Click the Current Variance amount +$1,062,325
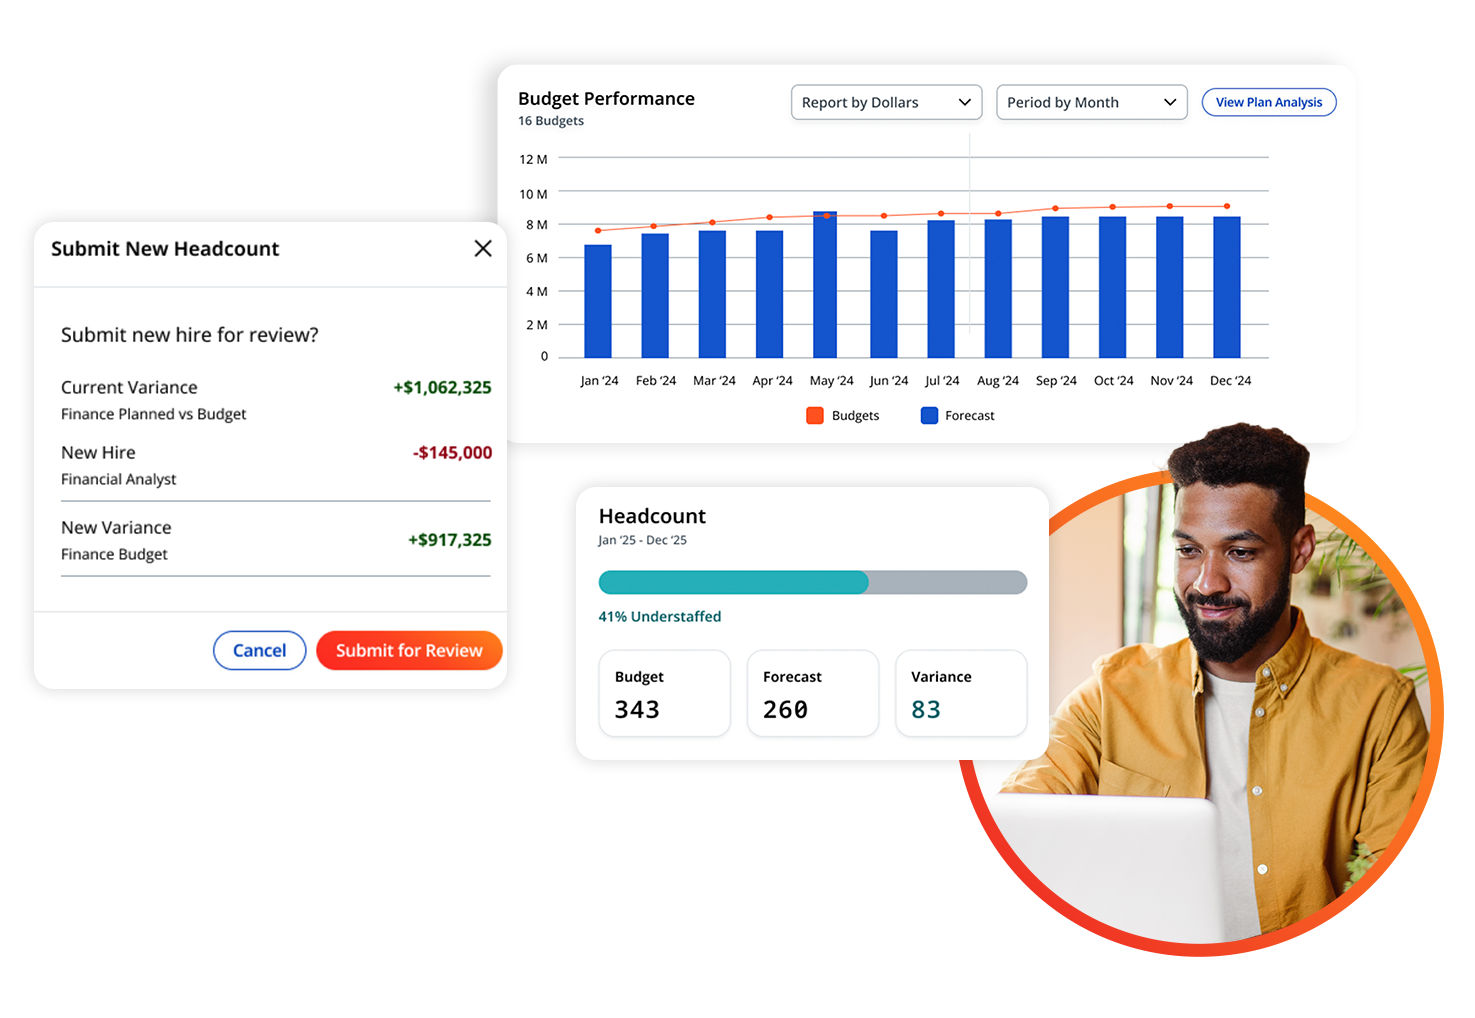 (442, 387)
